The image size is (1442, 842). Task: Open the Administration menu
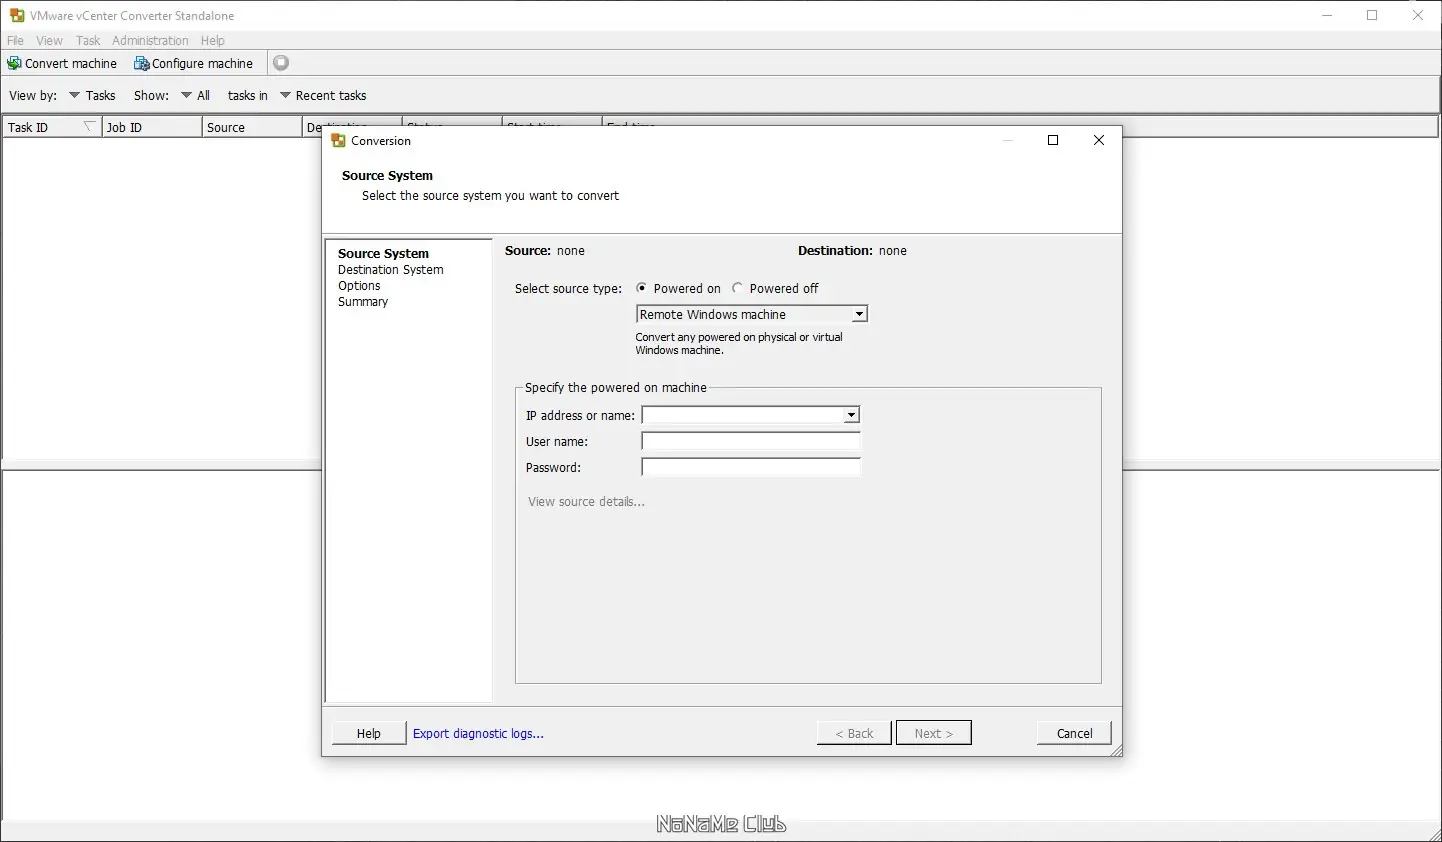[x=150, y=40]
